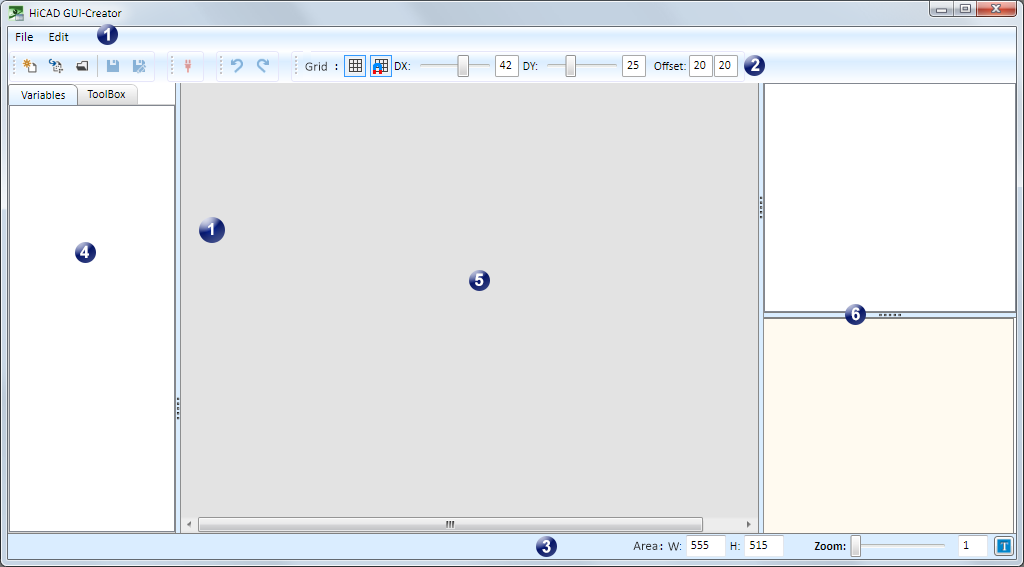Click the red plug icon in toolbar
This screenshot has height=567, width=1024.
(x=187, y=66)
